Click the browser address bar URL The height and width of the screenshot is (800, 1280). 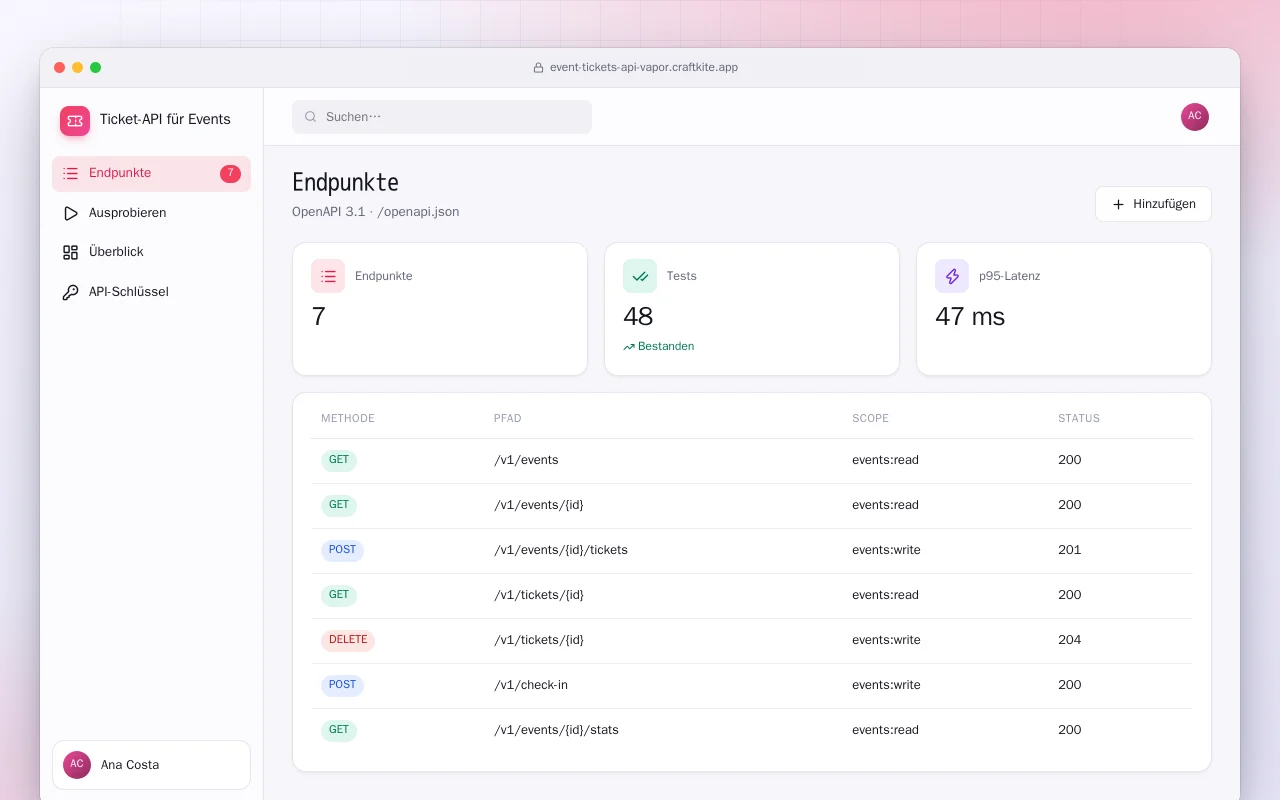click(x=644, y=68)
